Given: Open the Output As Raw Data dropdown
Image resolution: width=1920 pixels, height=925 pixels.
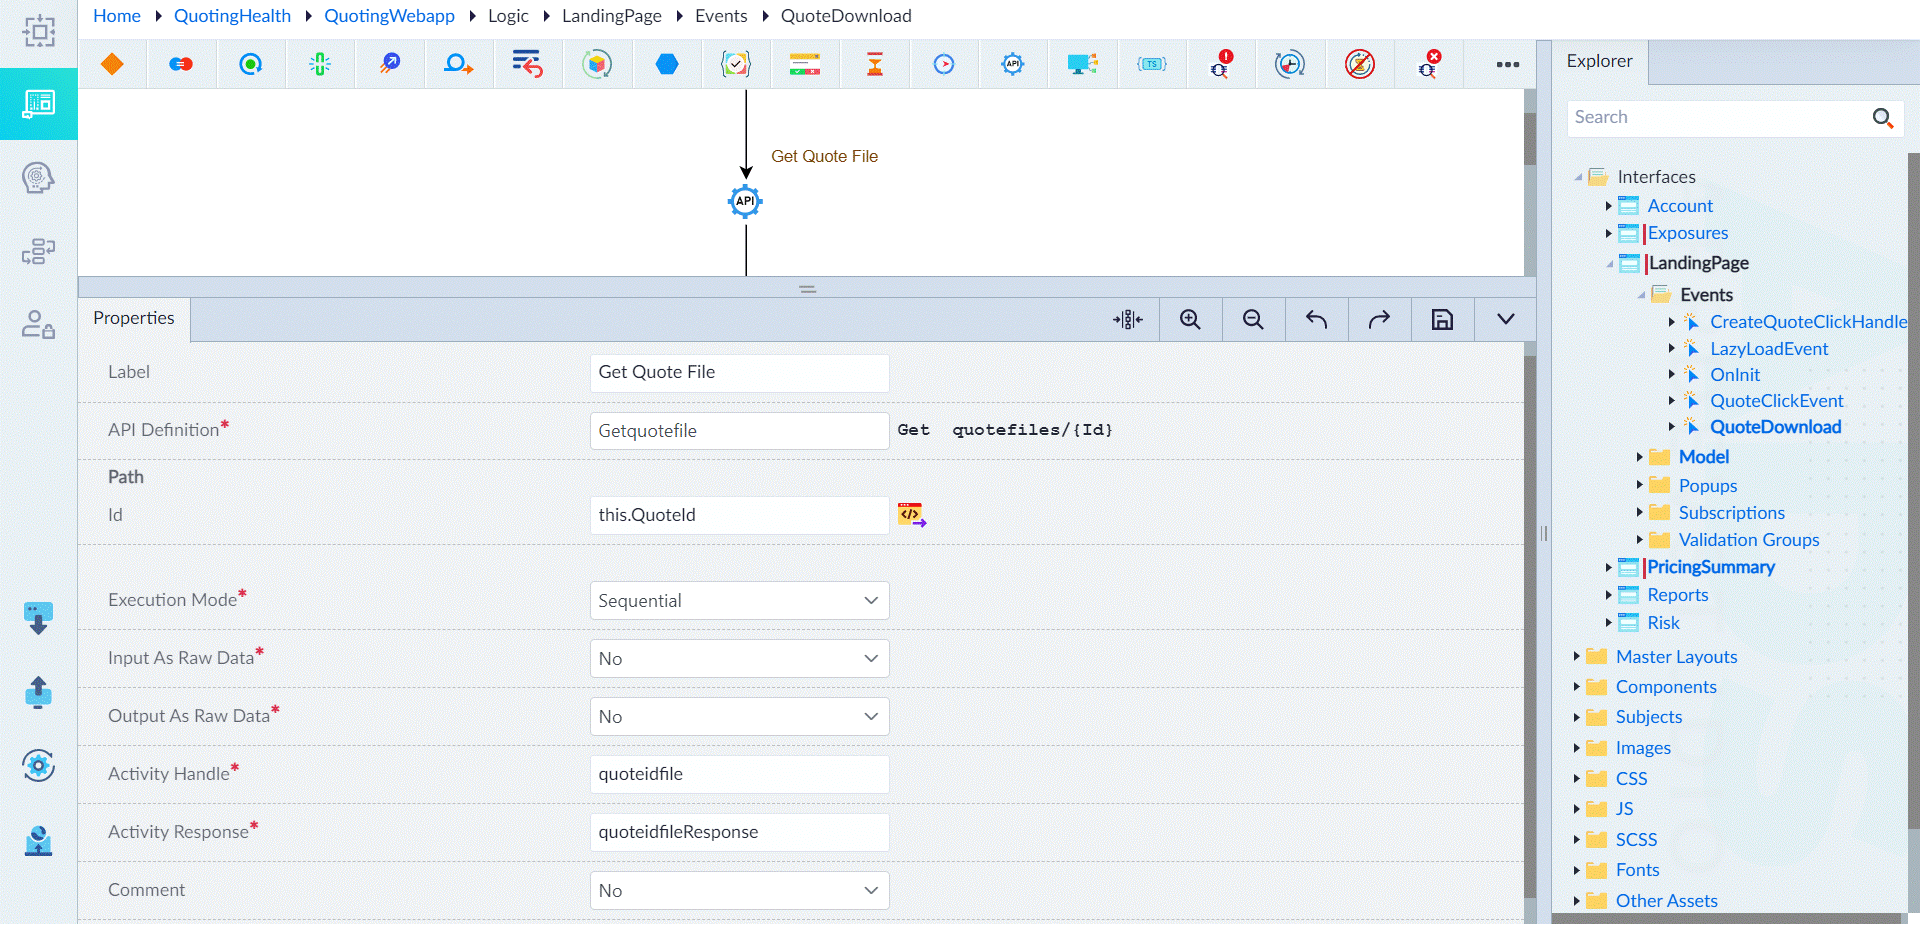Looking at the screenshot, I should click(x=739, y=717).
